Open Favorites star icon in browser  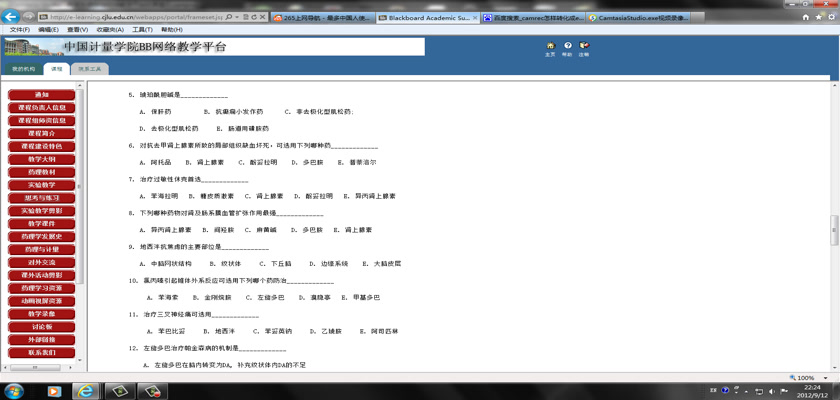(x=818, y=18)
